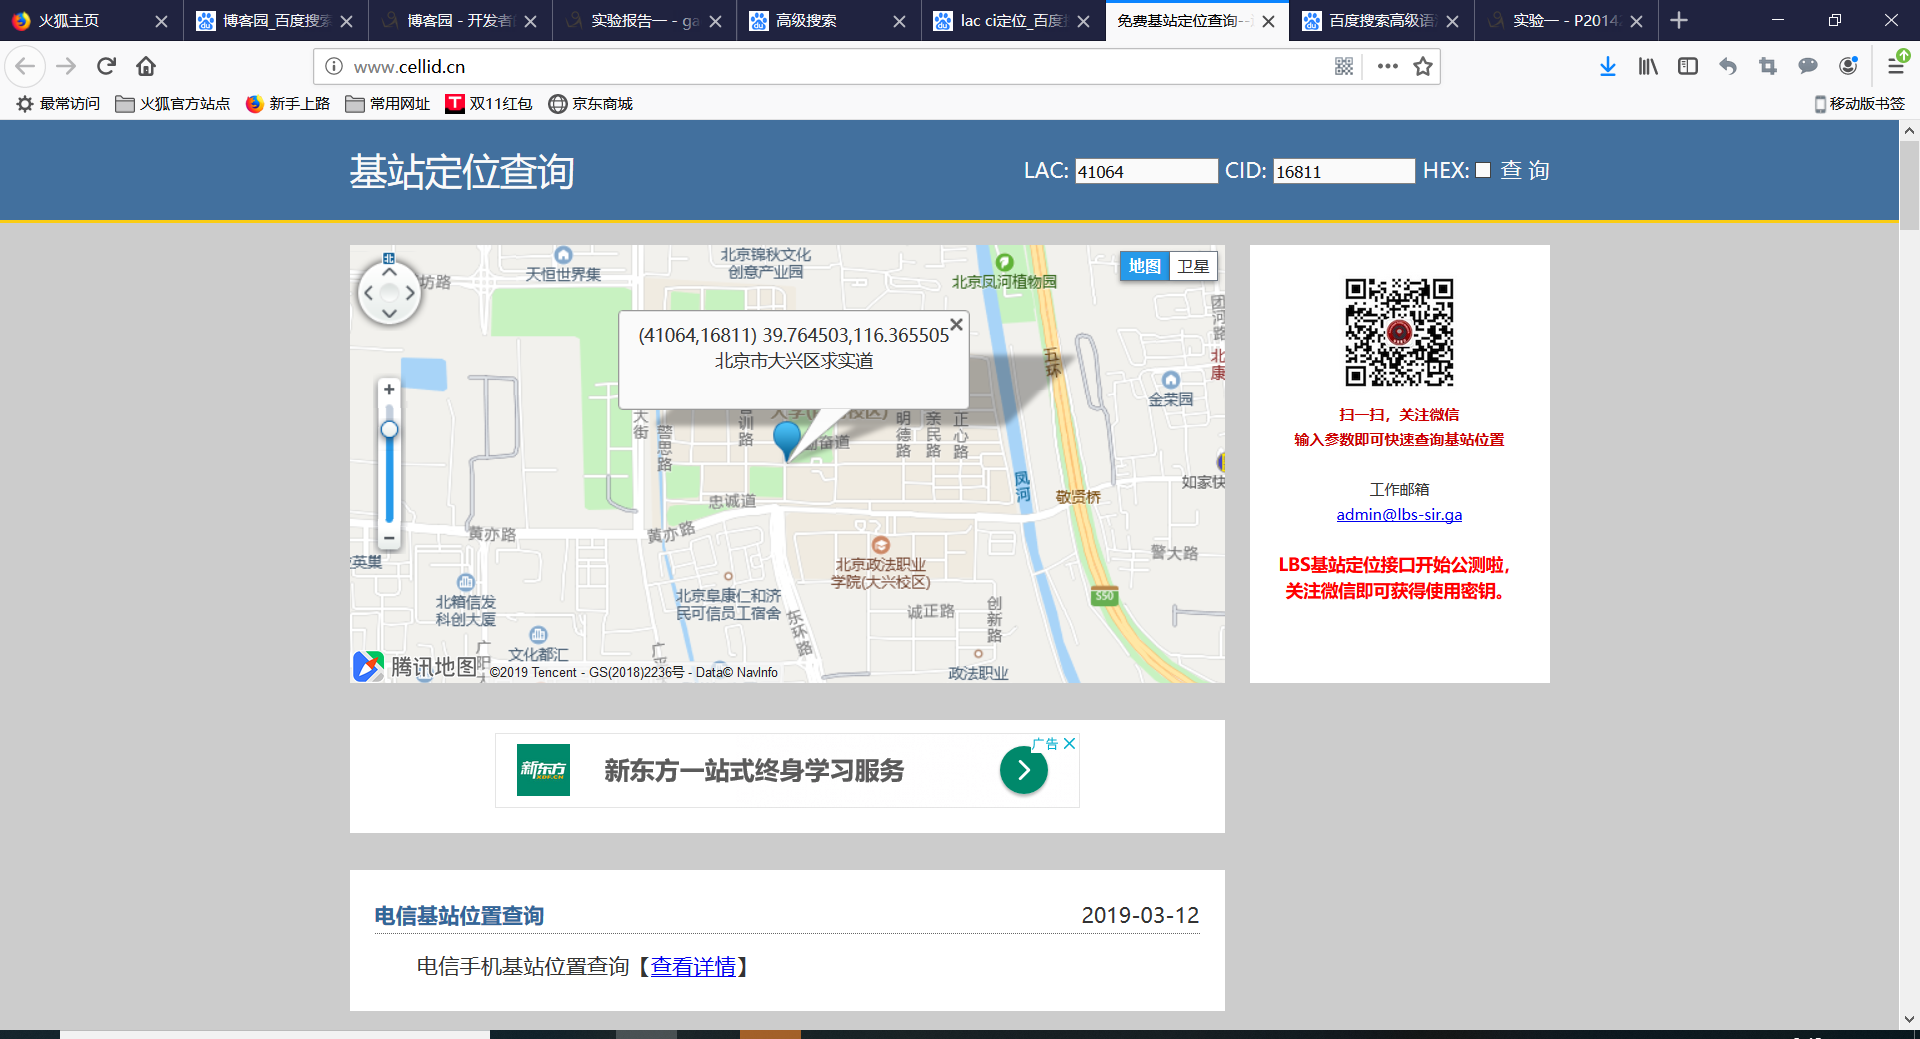
Task: Open the 常用网址 bookmark folder
Action: (388, 104)
